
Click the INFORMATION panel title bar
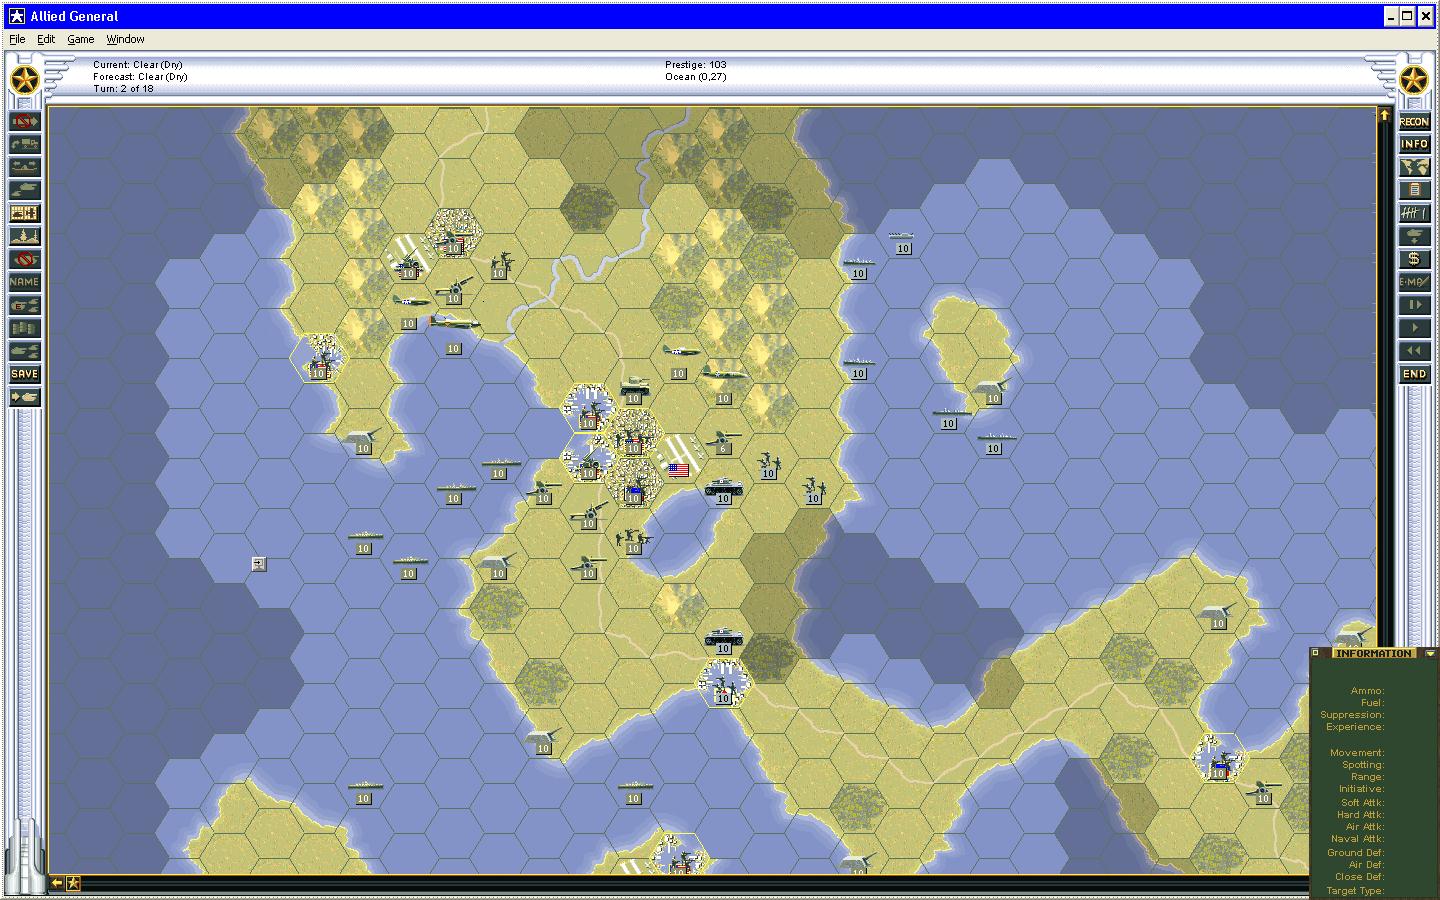click(1373, 653)
